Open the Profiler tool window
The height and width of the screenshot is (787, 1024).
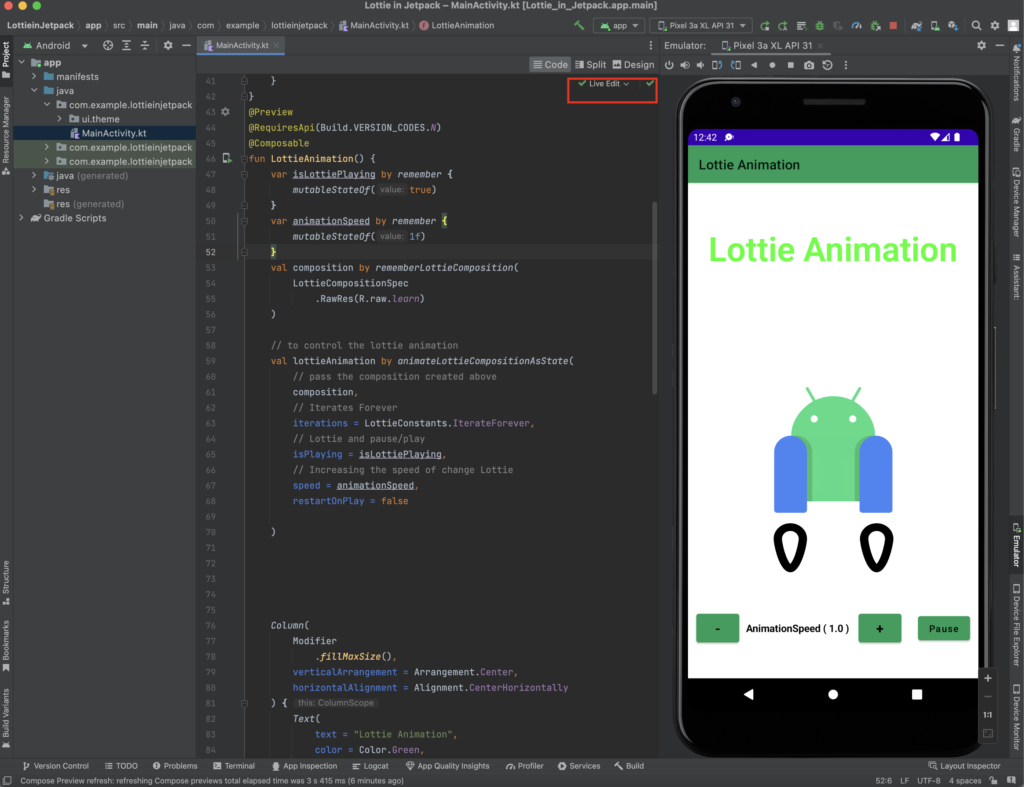point(524,766)
